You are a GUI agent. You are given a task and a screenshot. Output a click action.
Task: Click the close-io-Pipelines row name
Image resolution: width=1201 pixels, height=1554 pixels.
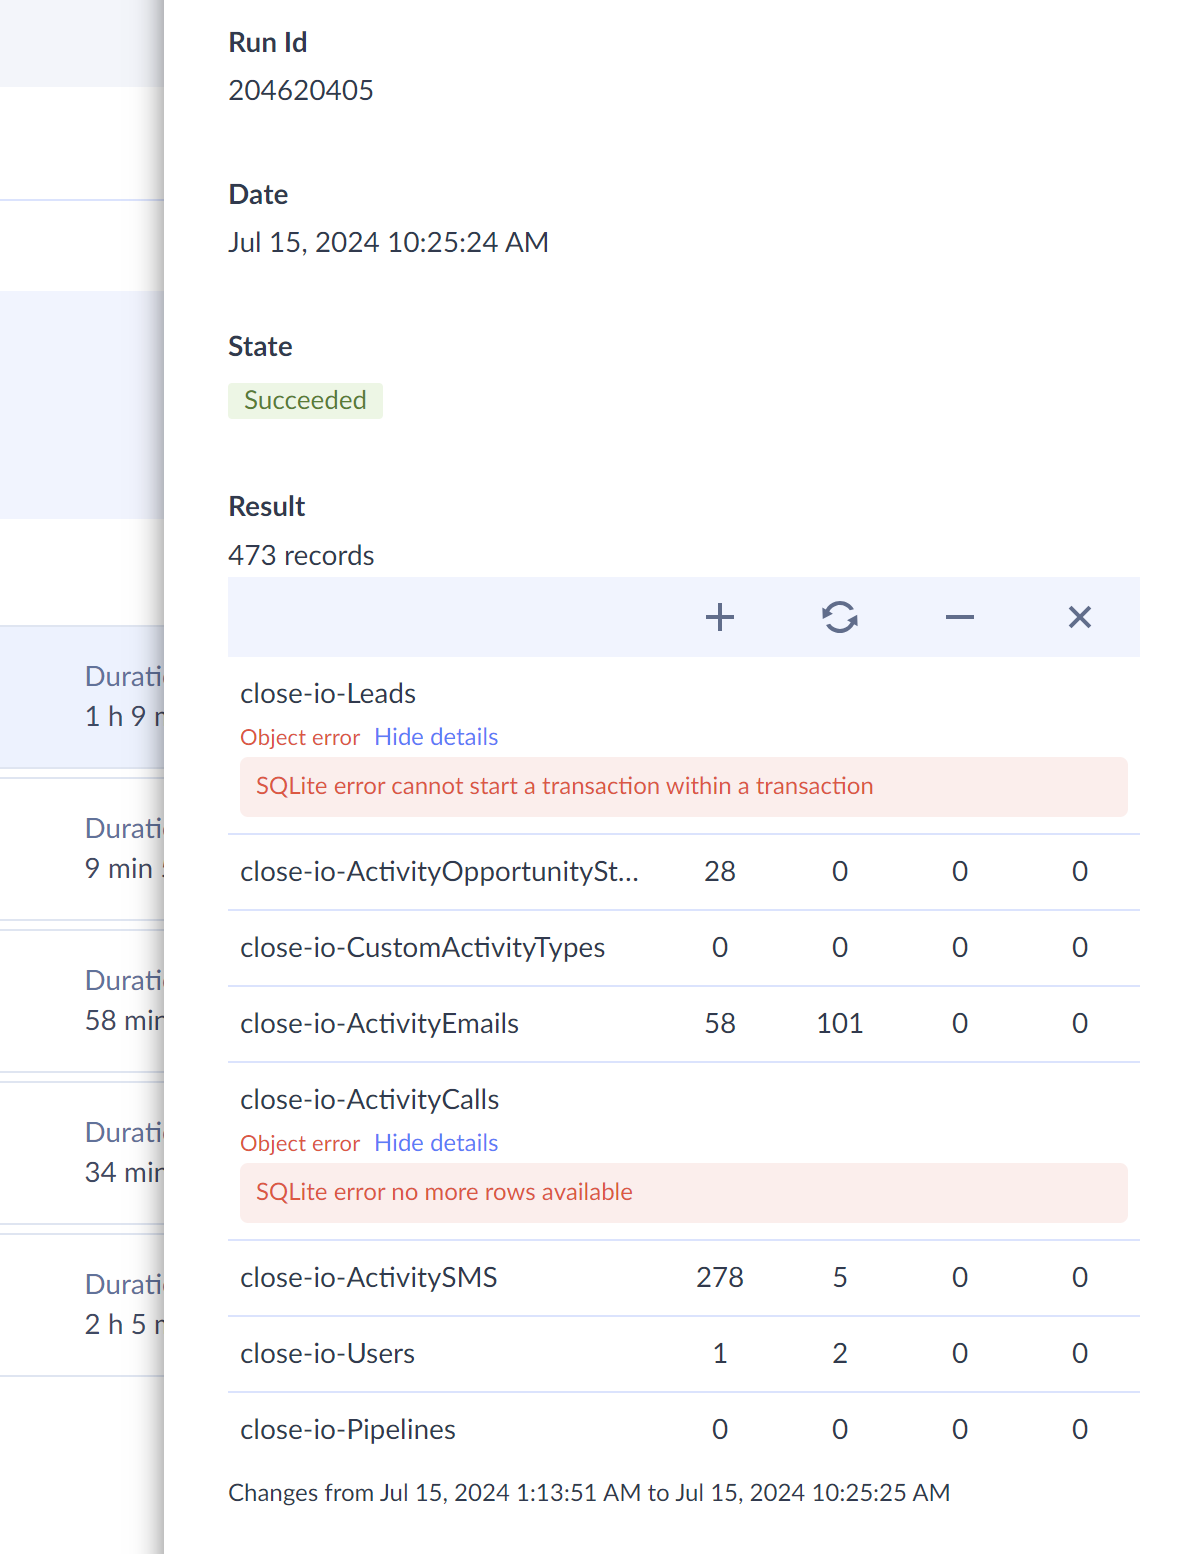coord(348,1429)
